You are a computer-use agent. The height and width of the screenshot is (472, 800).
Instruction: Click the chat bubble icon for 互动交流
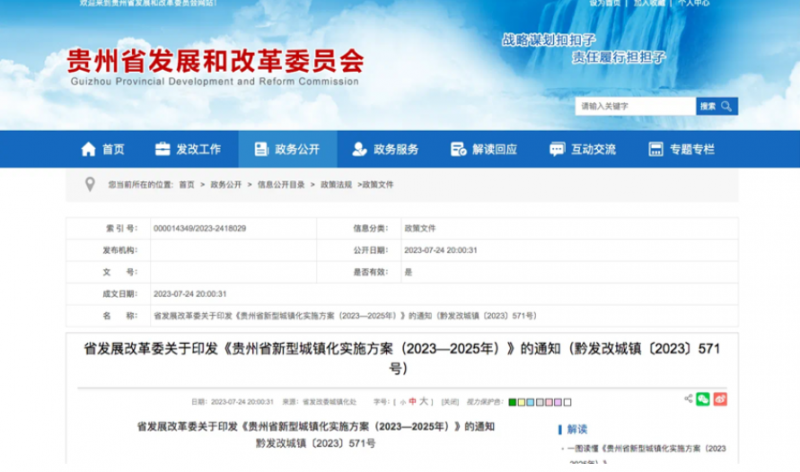(x=557, y=149)
